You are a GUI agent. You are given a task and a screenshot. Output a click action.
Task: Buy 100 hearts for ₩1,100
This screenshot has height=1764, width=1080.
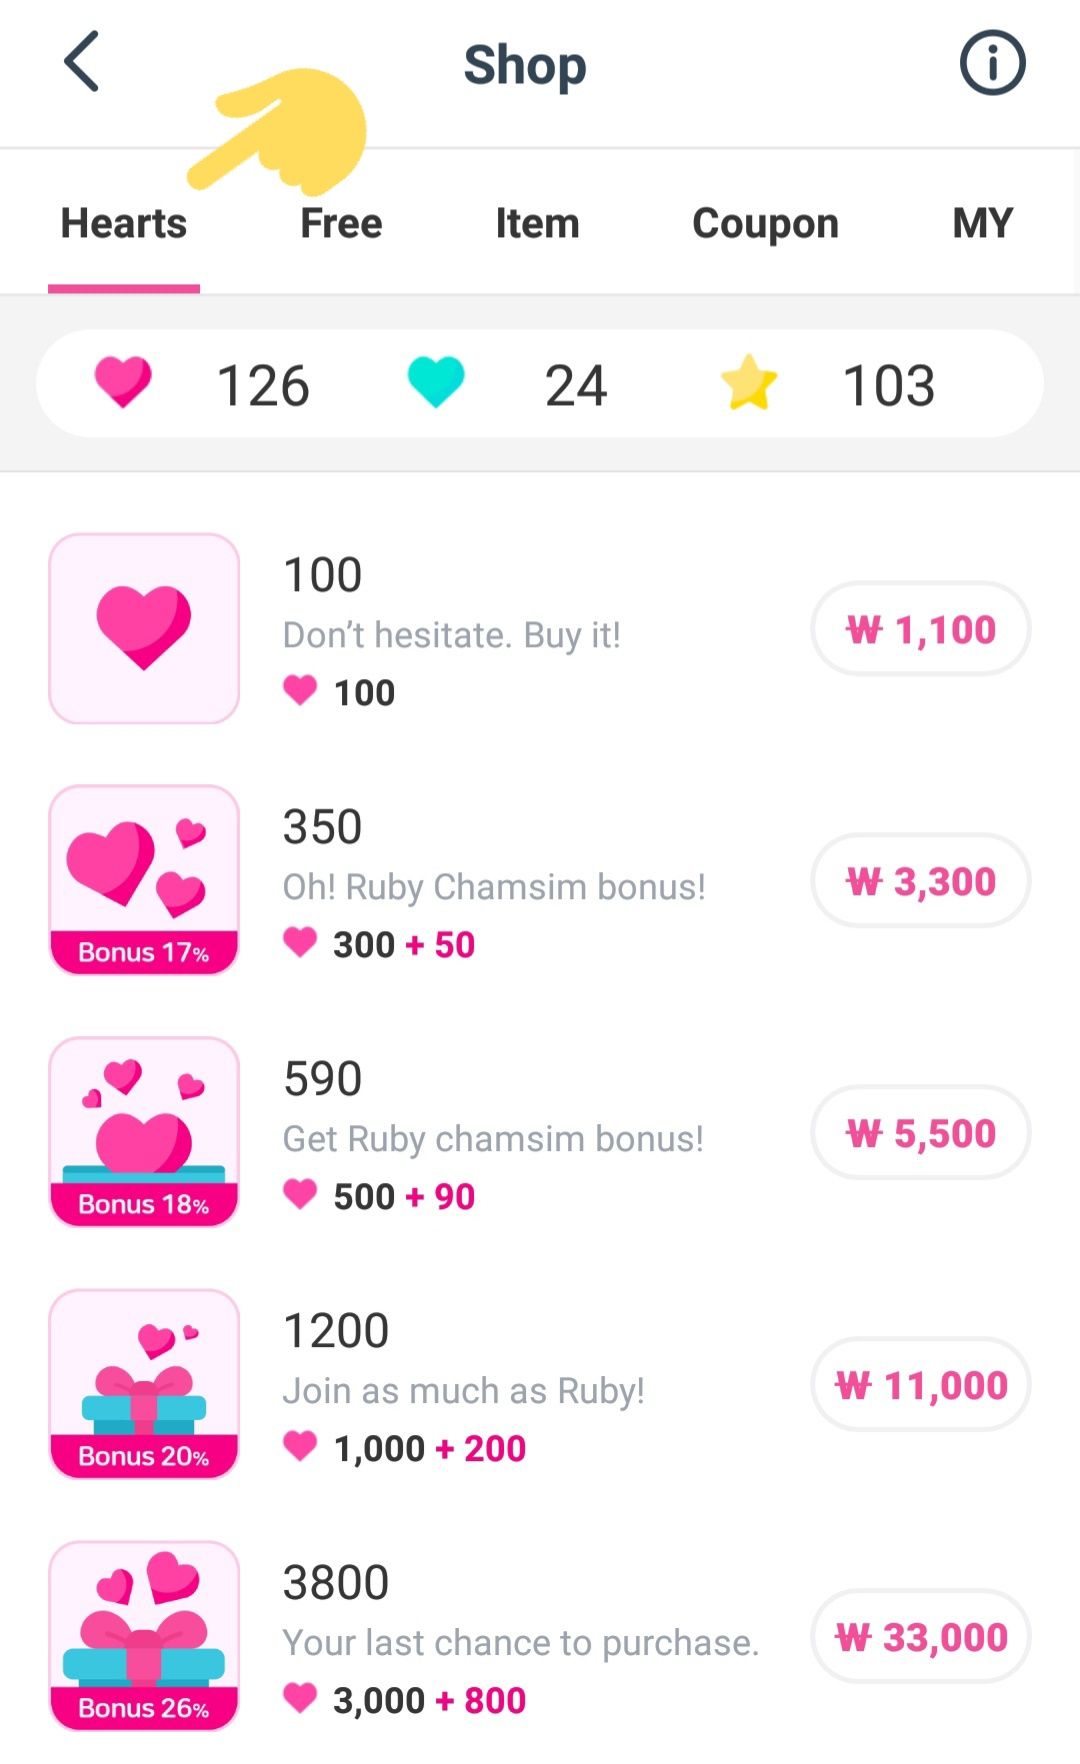pos(920,629)
